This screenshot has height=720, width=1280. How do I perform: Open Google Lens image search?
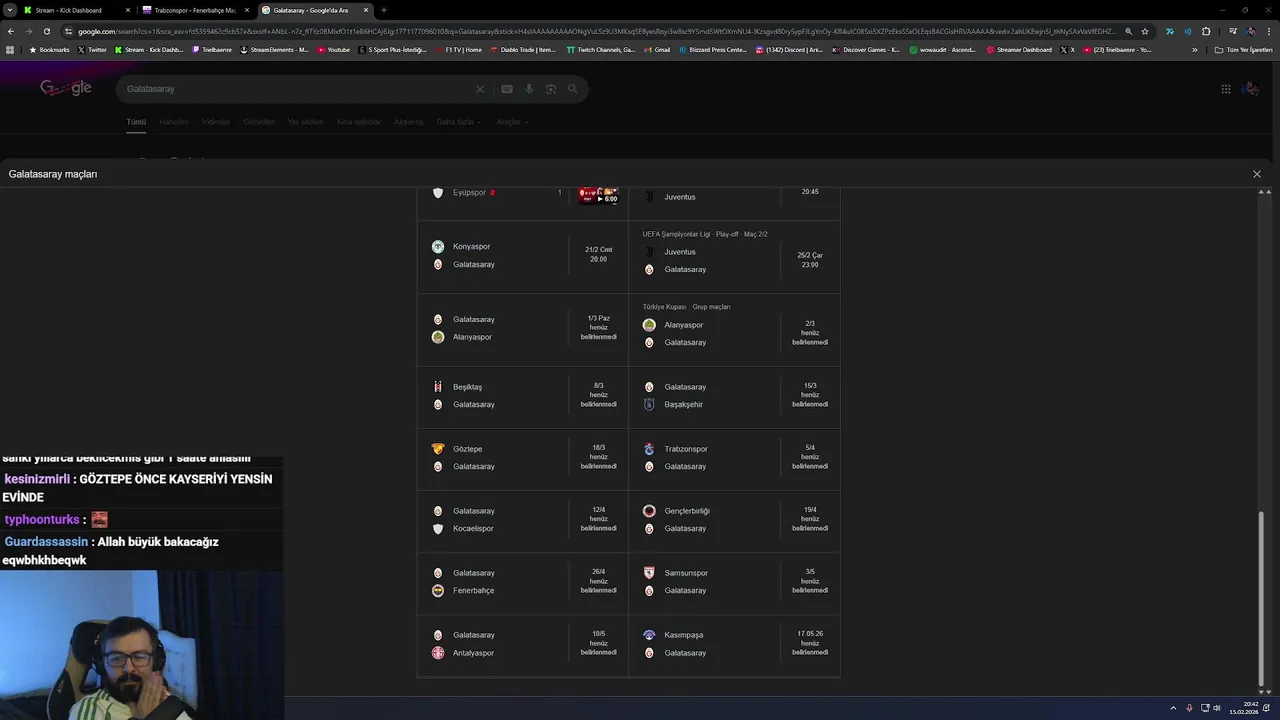[551, 89]
